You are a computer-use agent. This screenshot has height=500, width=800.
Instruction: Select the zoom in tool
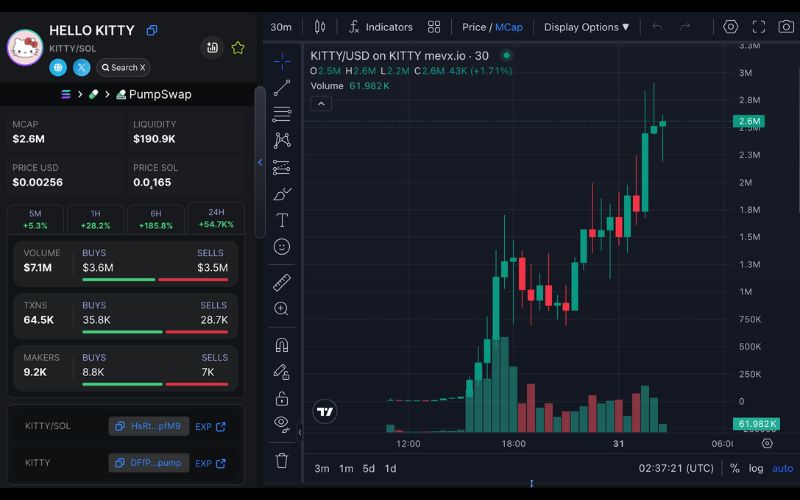(x=281, y=309)
